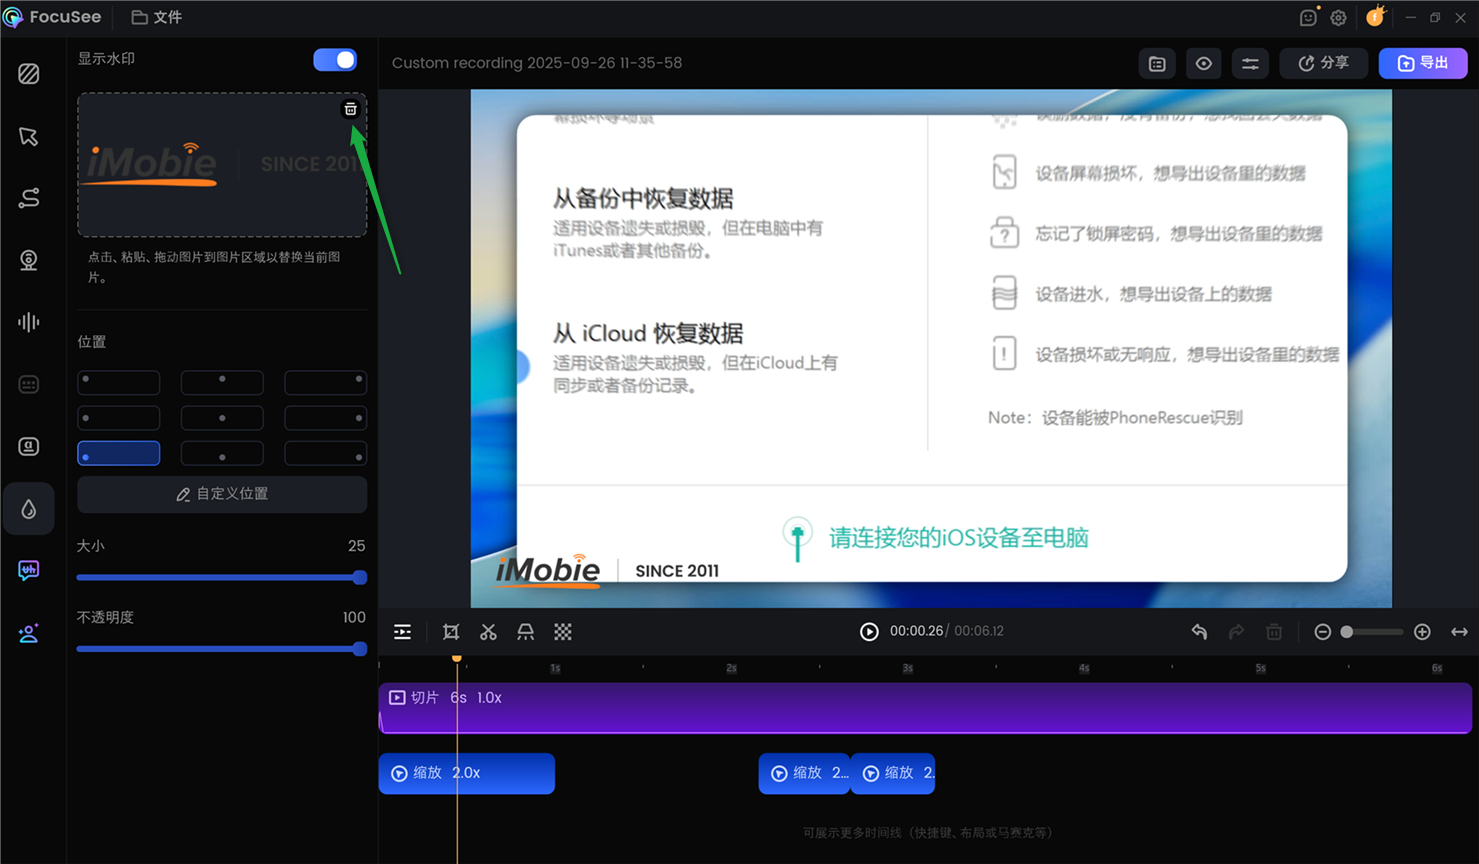Select center watermark position
The image size is (1479, 864).
click(x=222, y=418)
